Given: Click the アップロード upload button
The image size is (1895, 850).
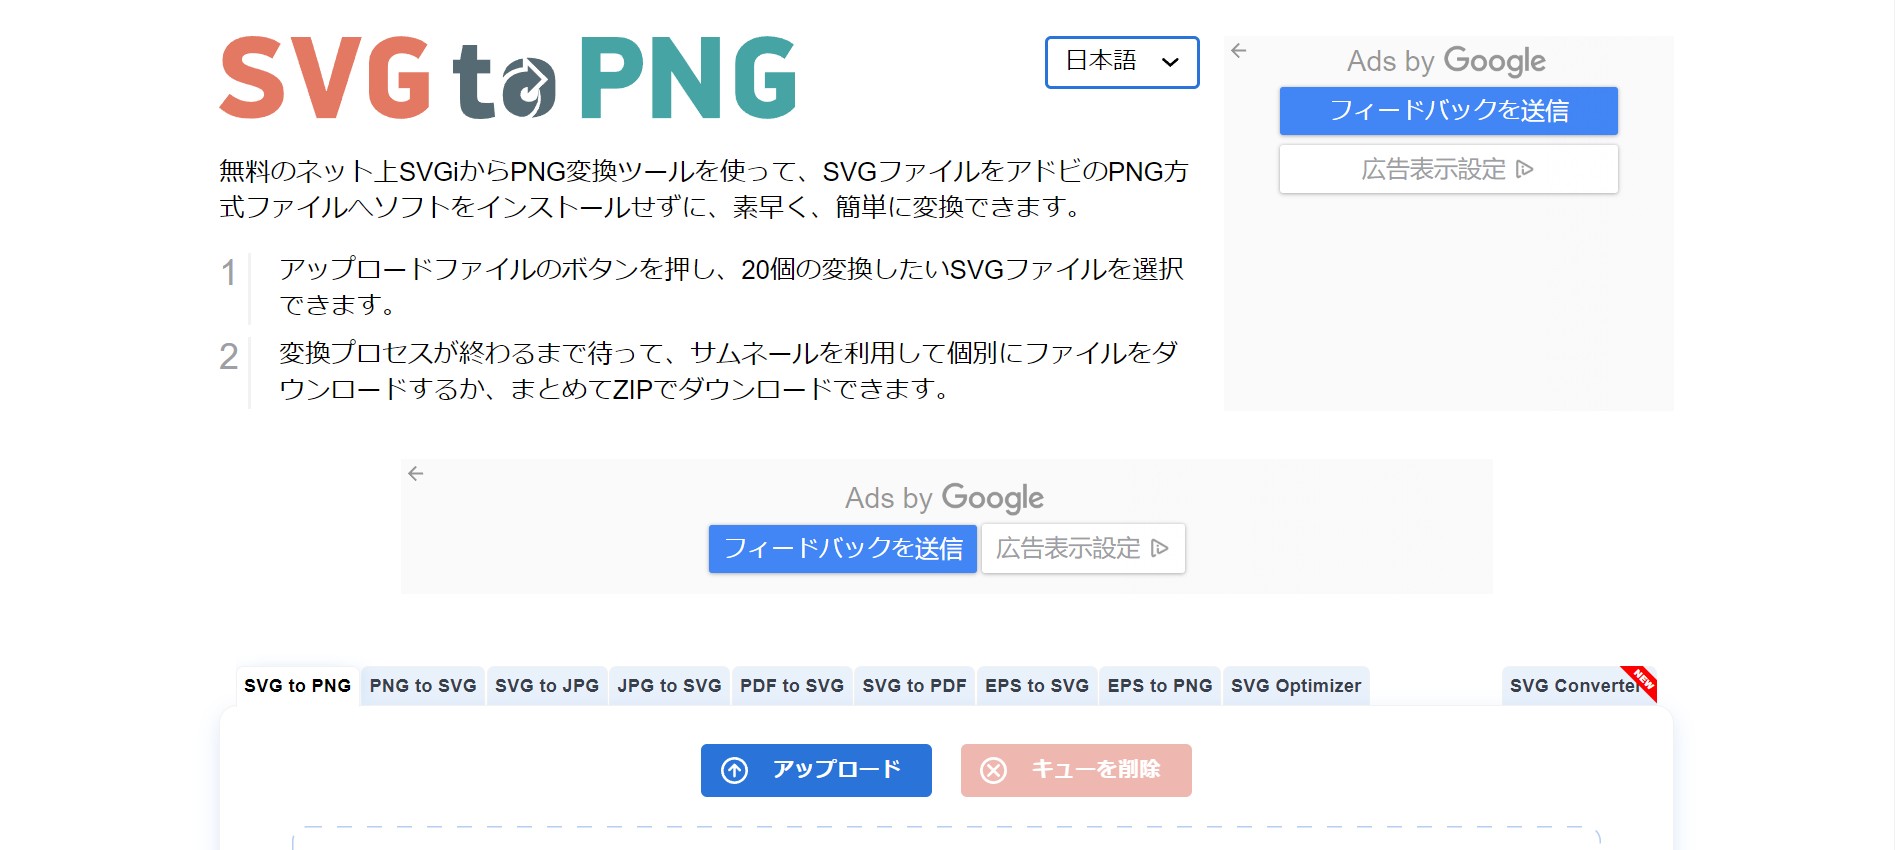Looking at the screenshot, I should click(815, 770).
